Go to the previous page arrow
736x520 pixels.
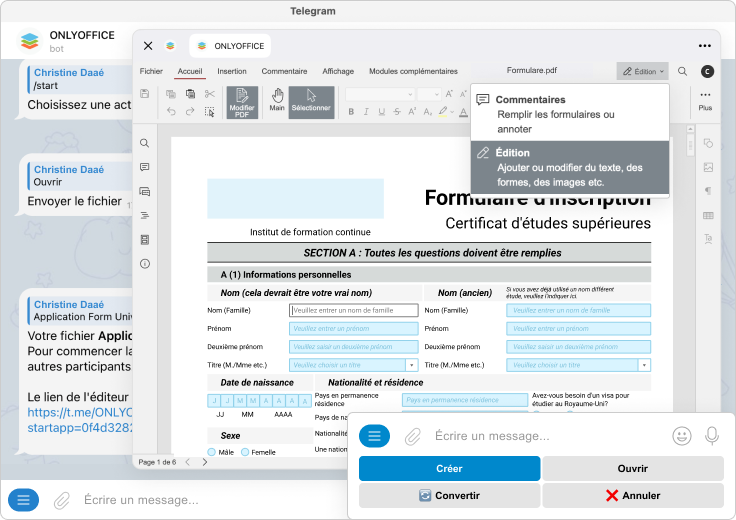tap(188, 462)
